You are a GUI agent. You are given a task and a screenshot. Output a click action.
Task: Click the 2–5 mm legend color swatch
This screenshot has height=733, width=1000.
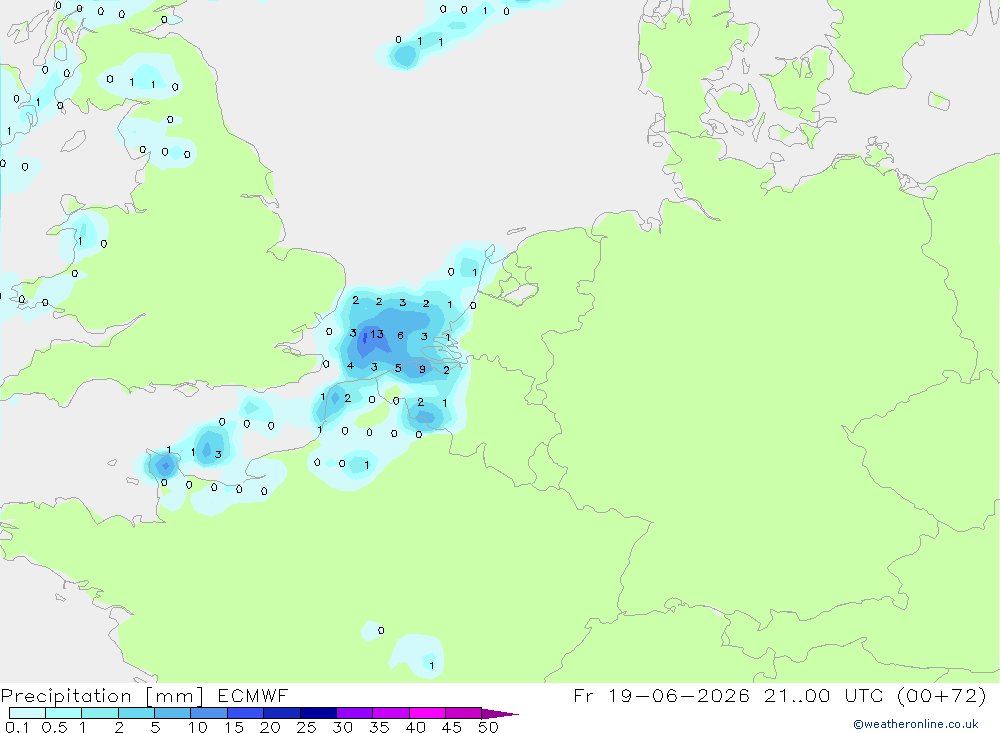coord(136,713)
